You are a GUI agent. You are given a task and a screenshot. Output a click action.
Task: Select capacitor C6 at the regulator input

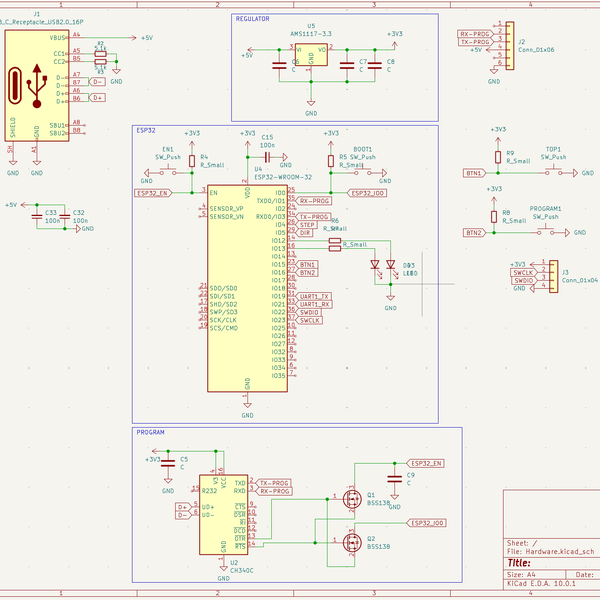279,65
